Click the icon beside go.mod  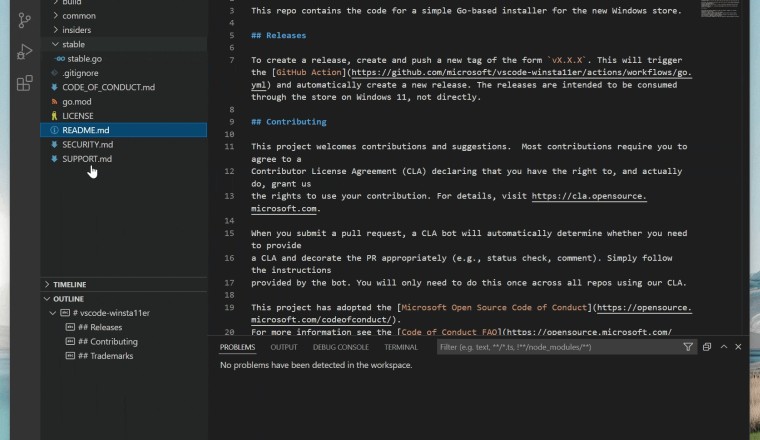pyautogui.click(x=54, y=102)
